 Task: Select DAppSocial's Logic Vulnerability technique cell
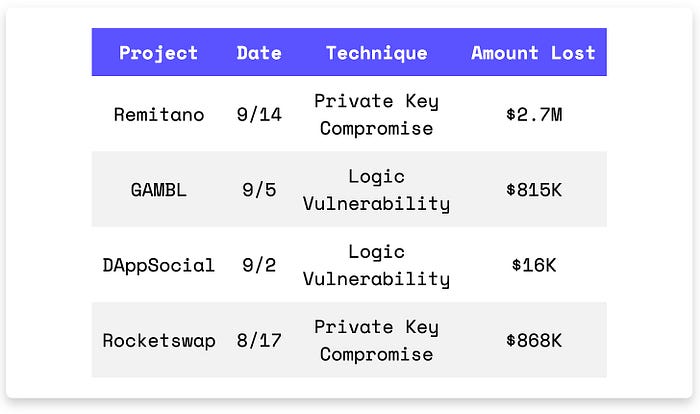pyautogui.click(x=377, y=266)
